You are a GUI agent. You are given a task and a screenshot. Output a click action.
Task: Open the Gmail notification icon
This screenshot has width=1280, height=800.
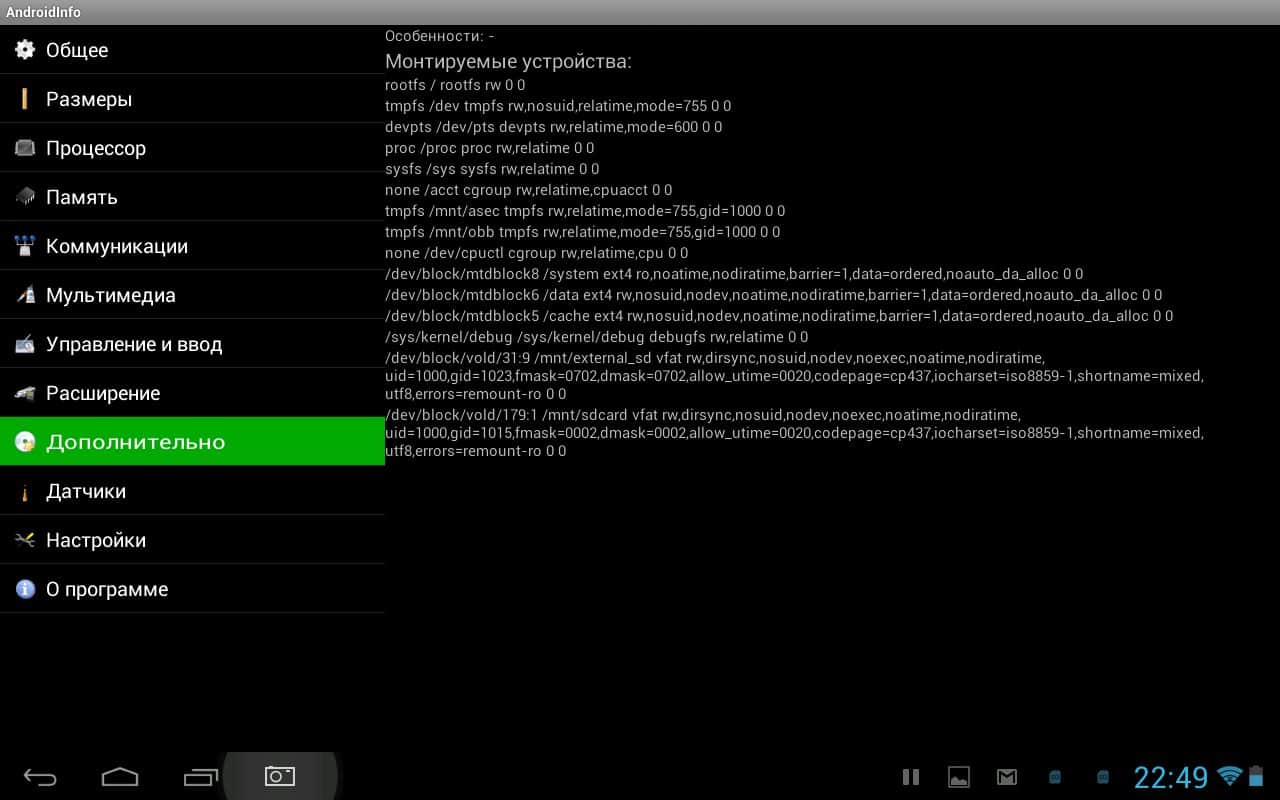(1007, 777)
